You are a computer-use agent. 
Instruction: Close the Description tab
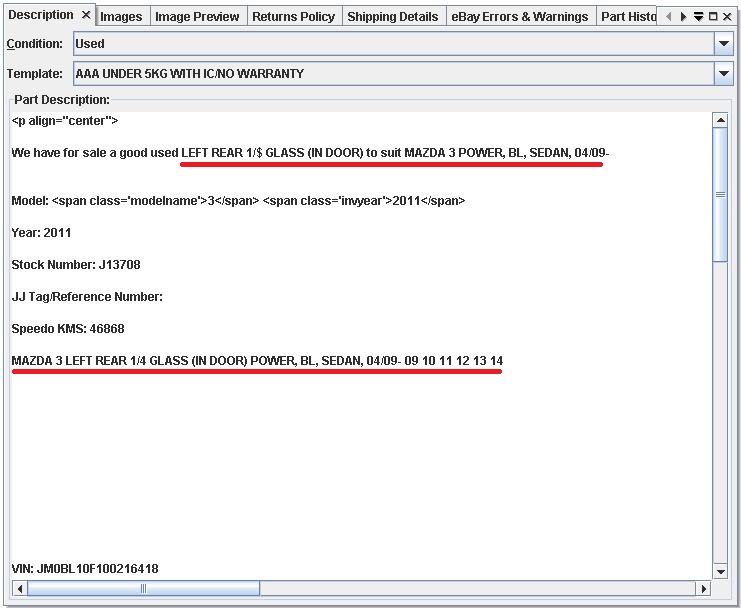(86, 16)
